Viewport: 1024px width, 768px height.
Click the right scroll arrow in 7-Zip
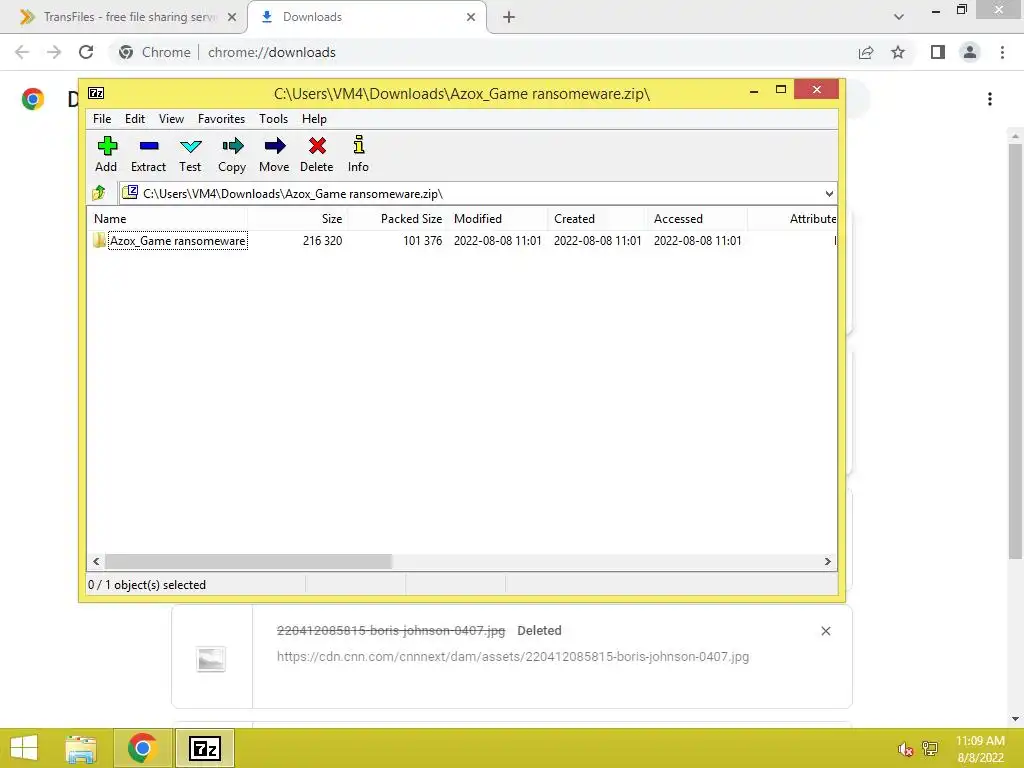tap(827, 562)
